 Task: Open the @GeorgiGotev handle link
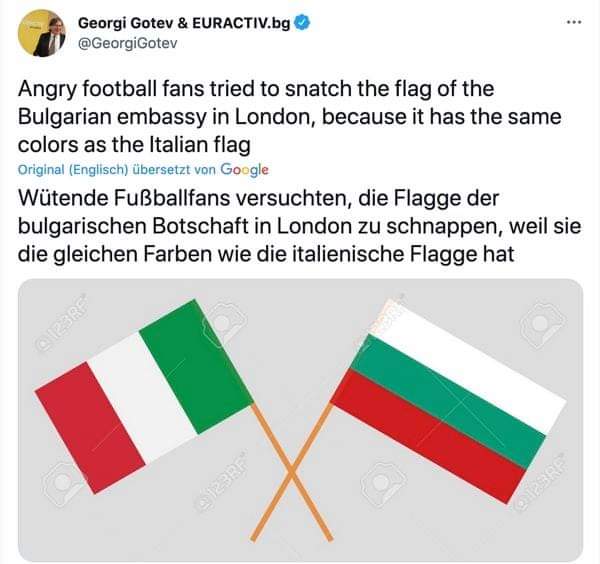coord(128,43)
